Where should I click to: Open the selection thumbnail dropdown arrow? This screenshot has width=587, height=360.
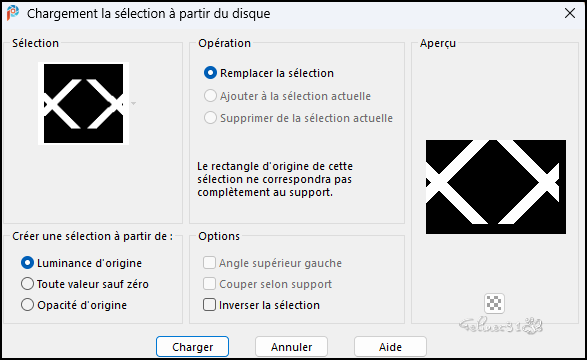[133, 104]
